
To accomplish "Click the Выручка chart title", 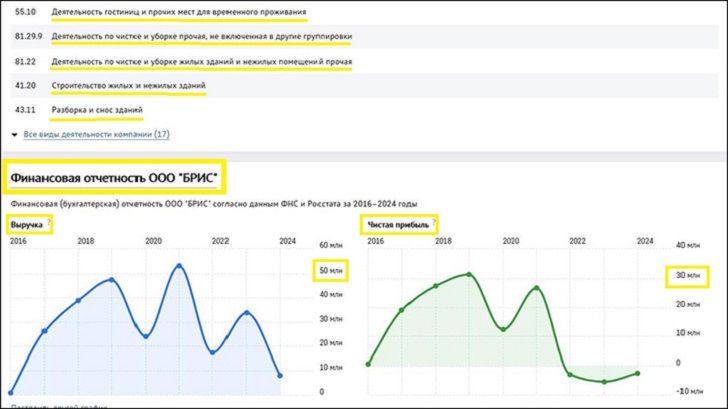I will (26, 225).
